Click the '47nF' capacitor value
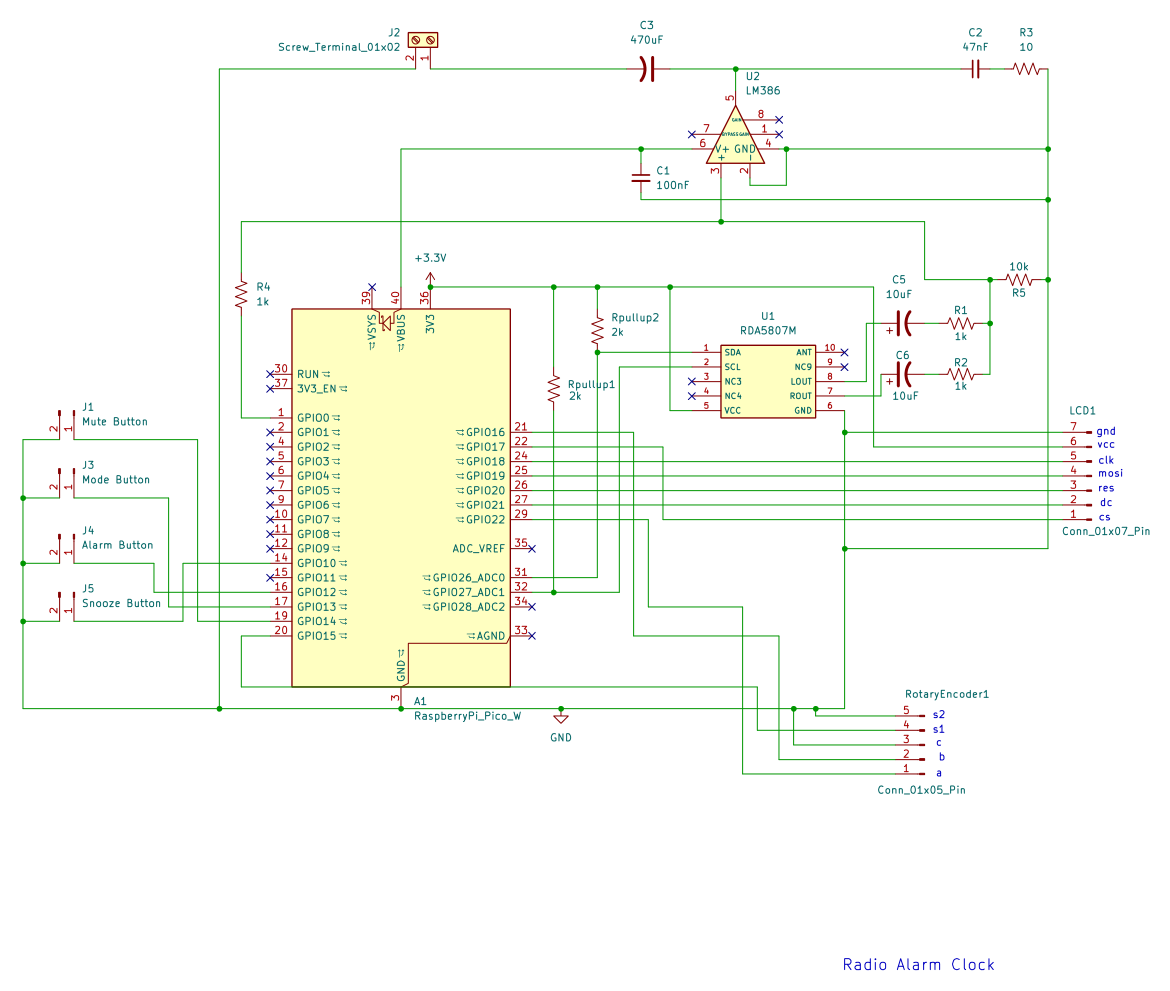 point(975,47)
